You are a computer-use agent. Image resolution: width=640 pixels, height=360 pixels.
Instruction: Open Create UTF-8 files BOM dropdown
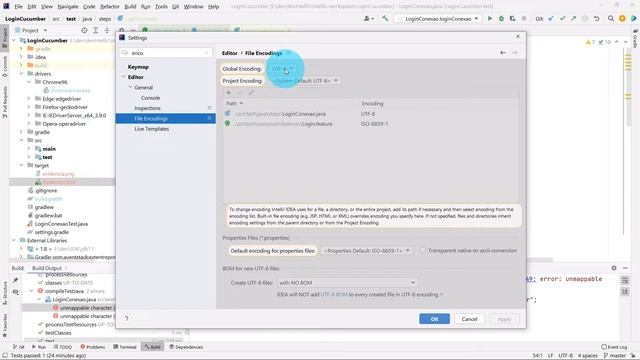(x=347, y=282)
